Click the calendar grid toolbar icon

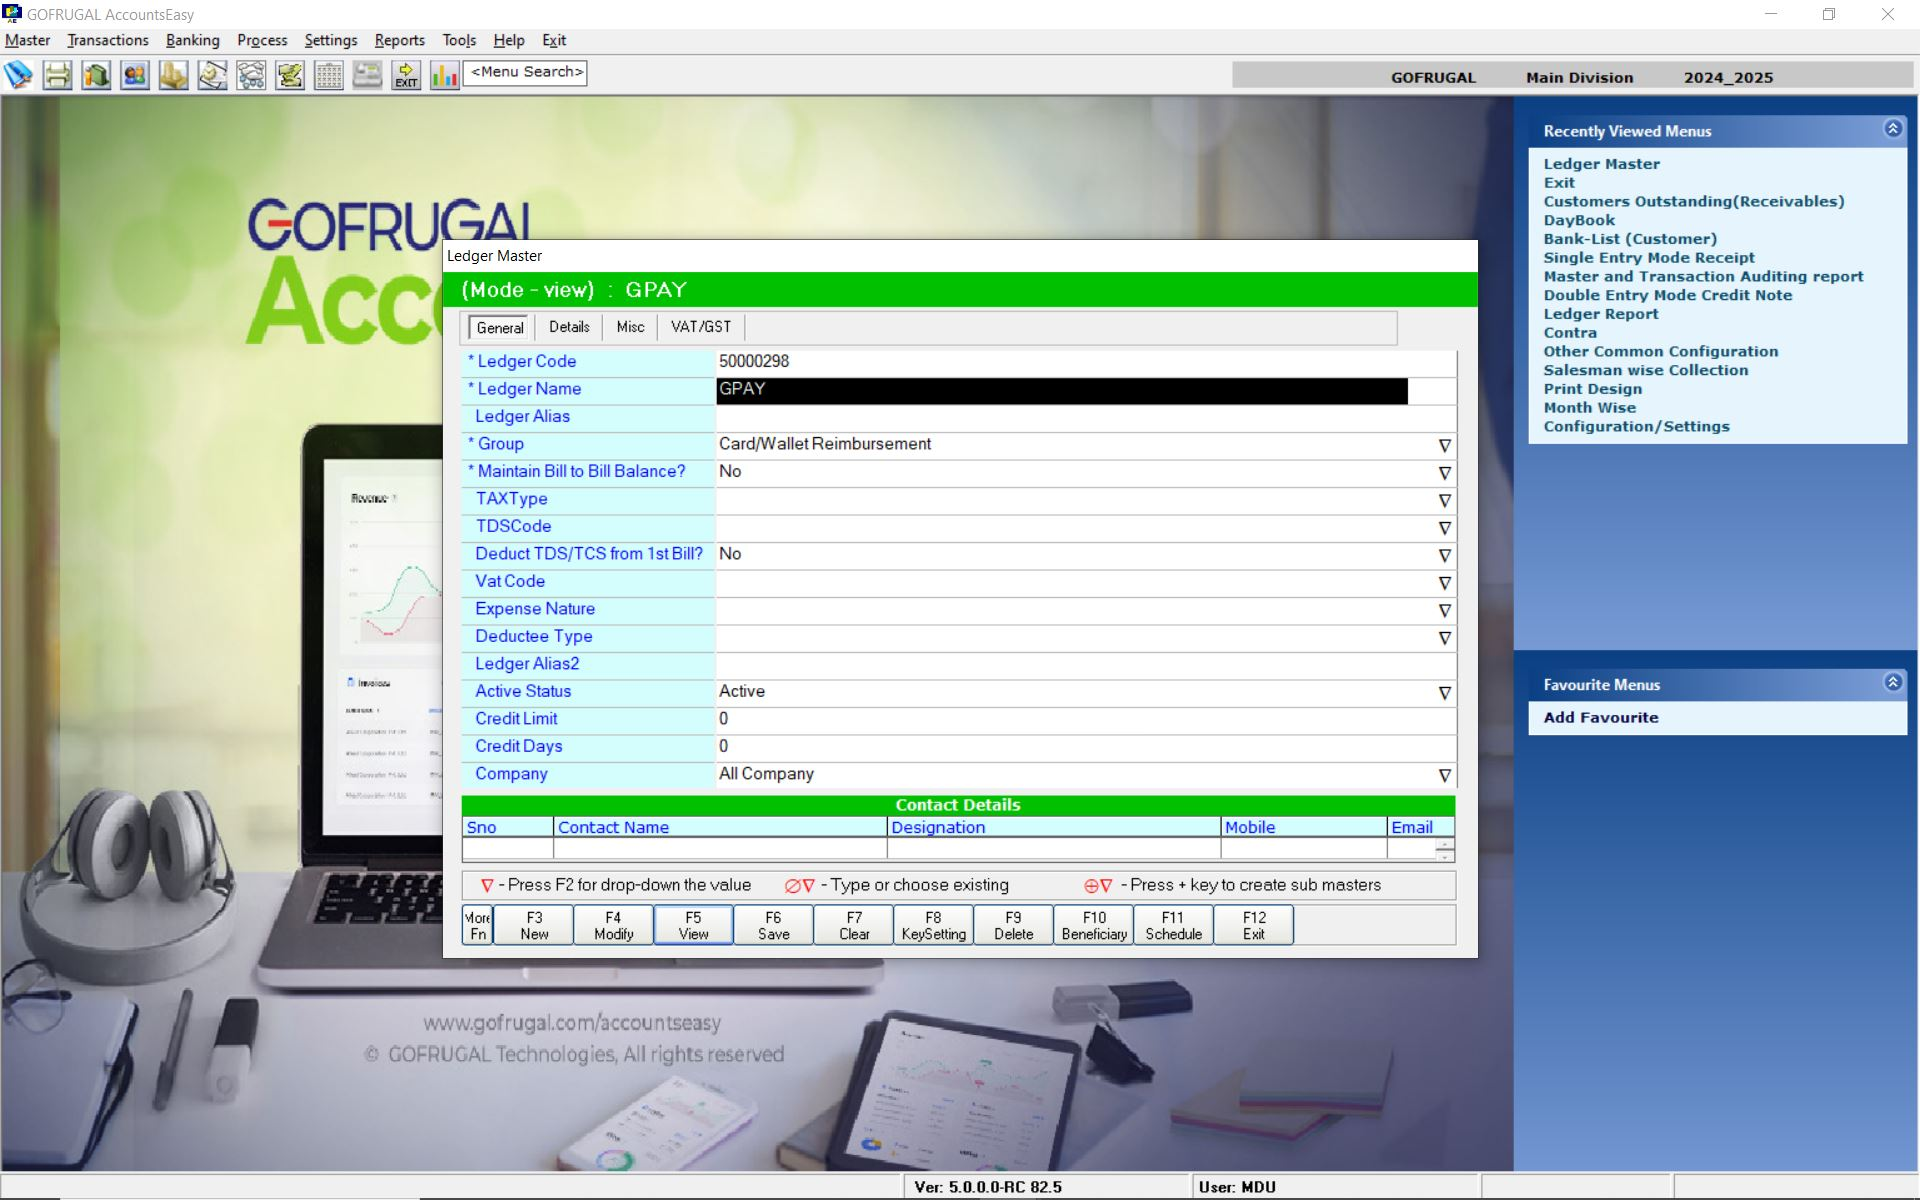coord(328,75)
